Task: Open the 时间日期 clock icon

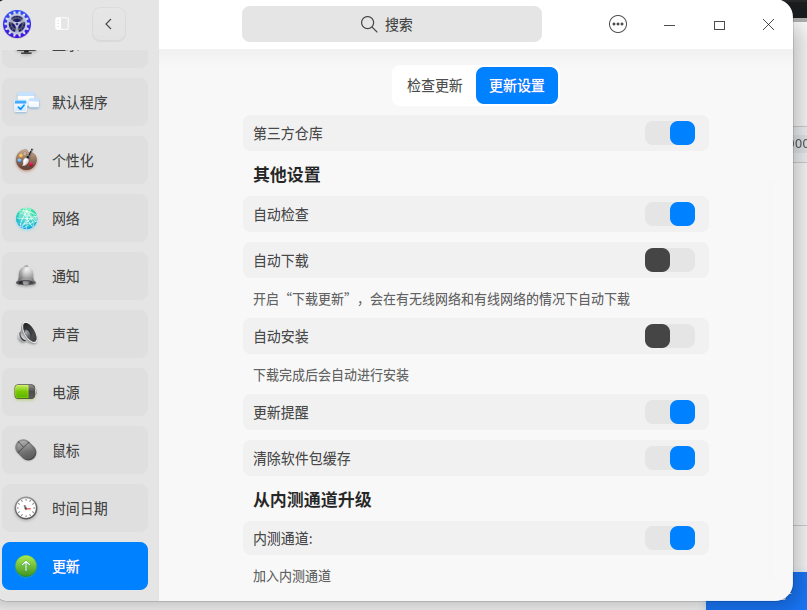Action: pyautogui.click(x=26, y=509)
